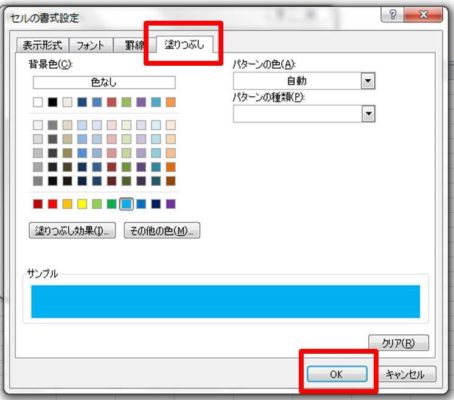This screenshot has width=454, height=400.
Task: Open その他の色 more colors button
Action: pos(162,230)
